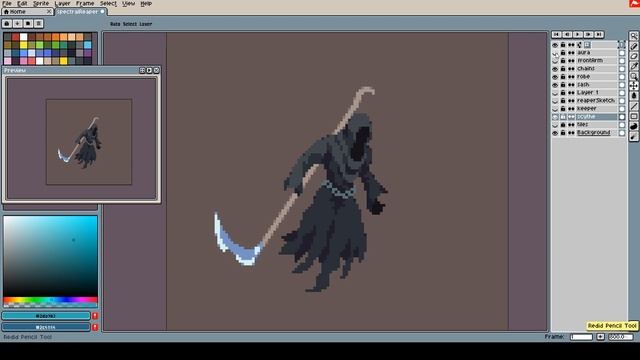Select the Contour tool
This screenshot has height=360, width=640.
[633, 127]
